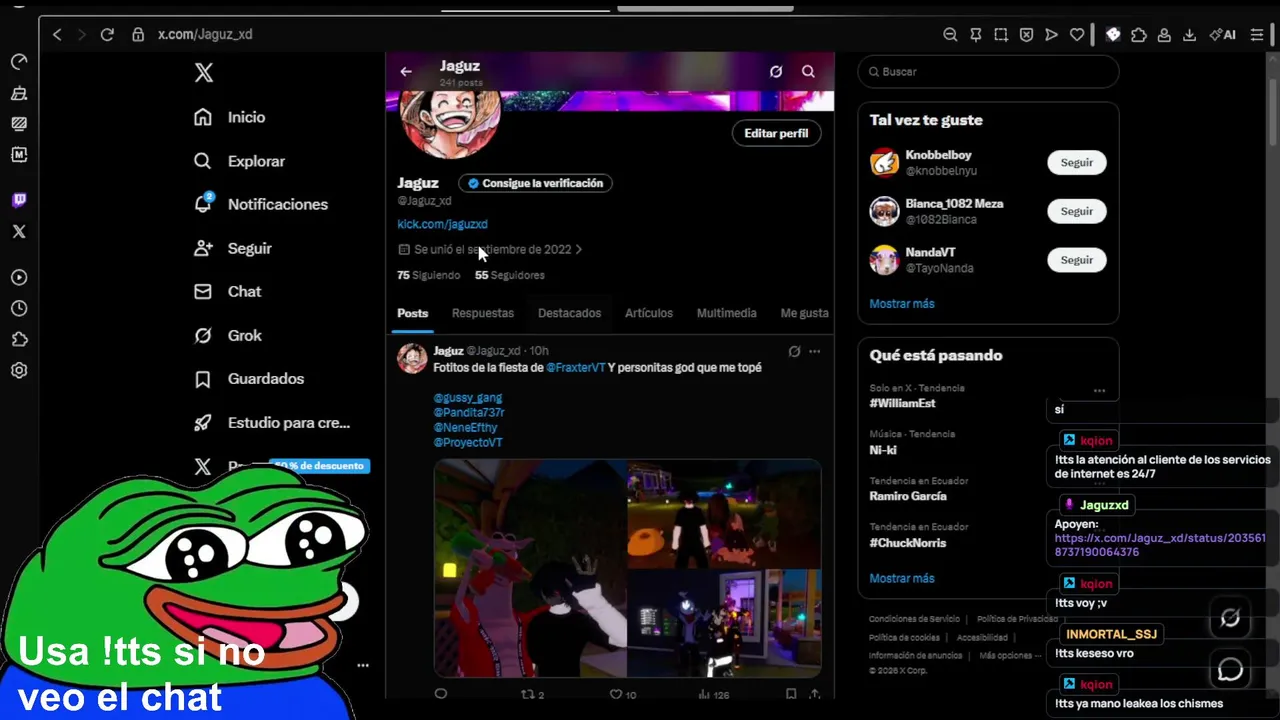Open the 55 Seguidores list
The height and width of the screenshot is (720, 1280).
pos(510,275)
